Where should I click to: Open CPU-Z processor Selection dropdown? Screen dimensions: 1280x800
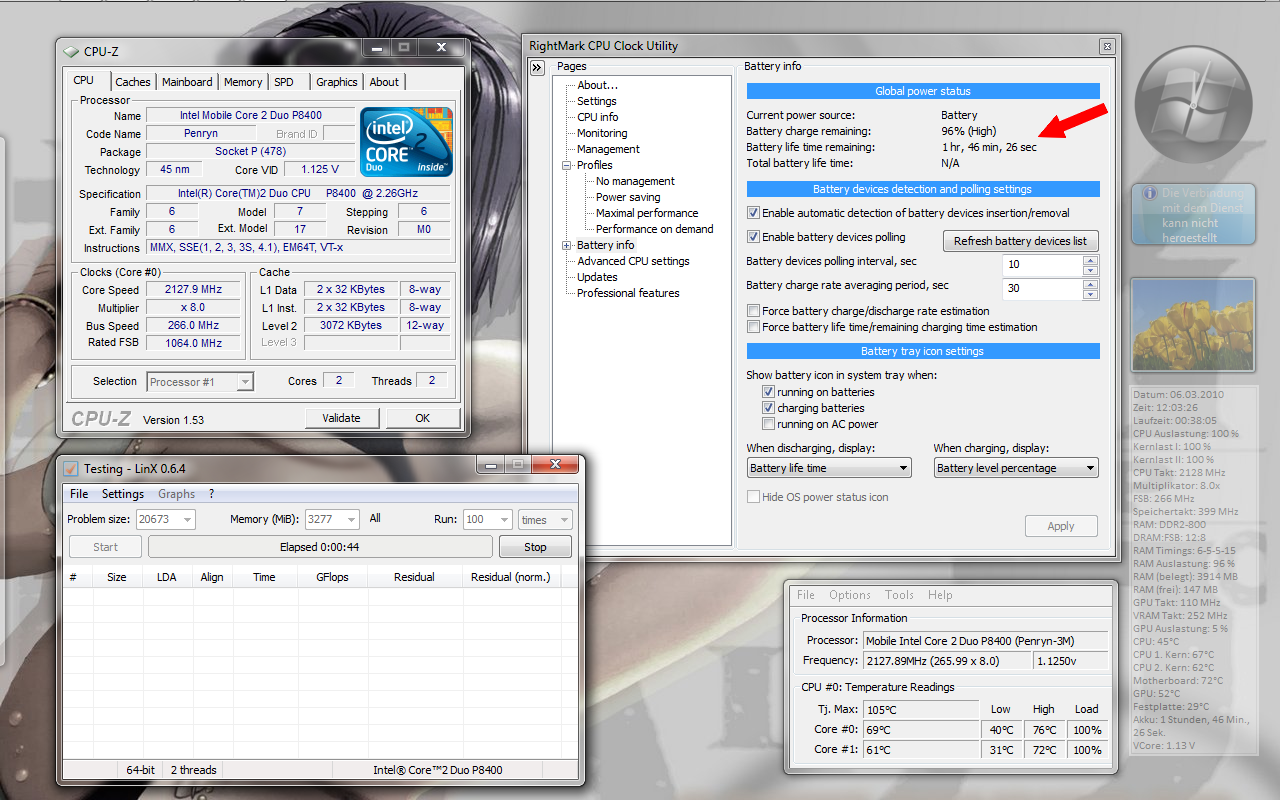pyautogui.click(x=200, y=381)
